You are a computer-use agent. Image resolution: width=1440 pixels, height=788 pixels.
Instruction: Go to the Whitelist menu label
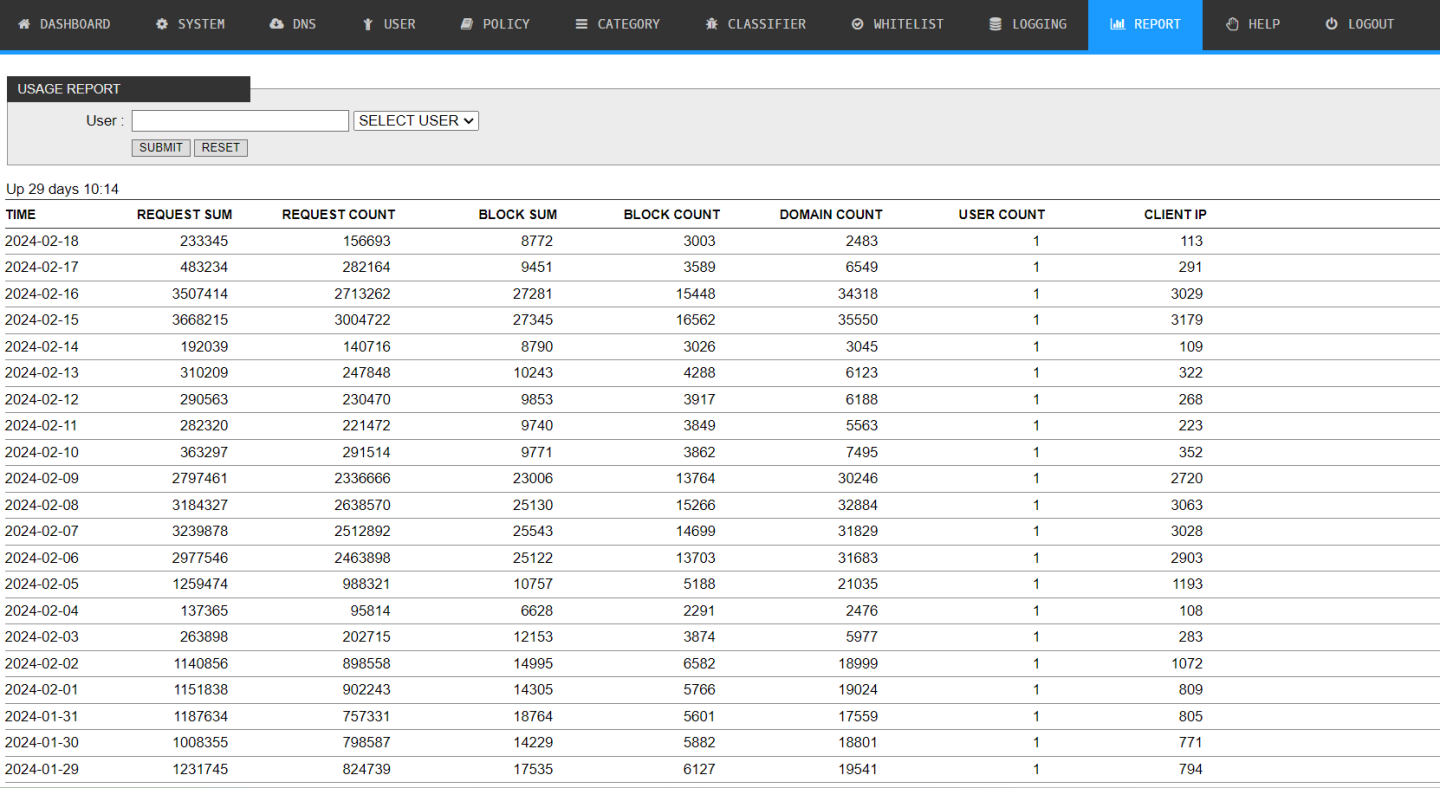908,24
